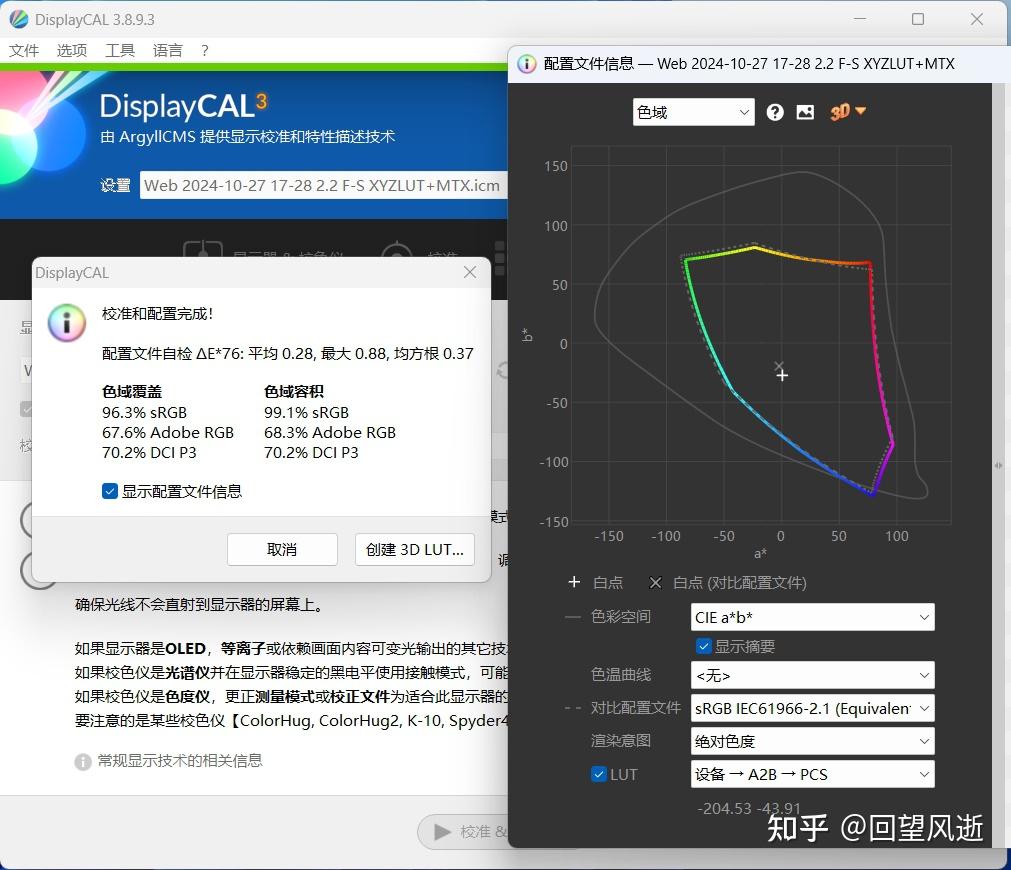
Task: Open the 对比配置文件 sRGB IEC61966-2.1 dropdown
Action: pos(812,708)
